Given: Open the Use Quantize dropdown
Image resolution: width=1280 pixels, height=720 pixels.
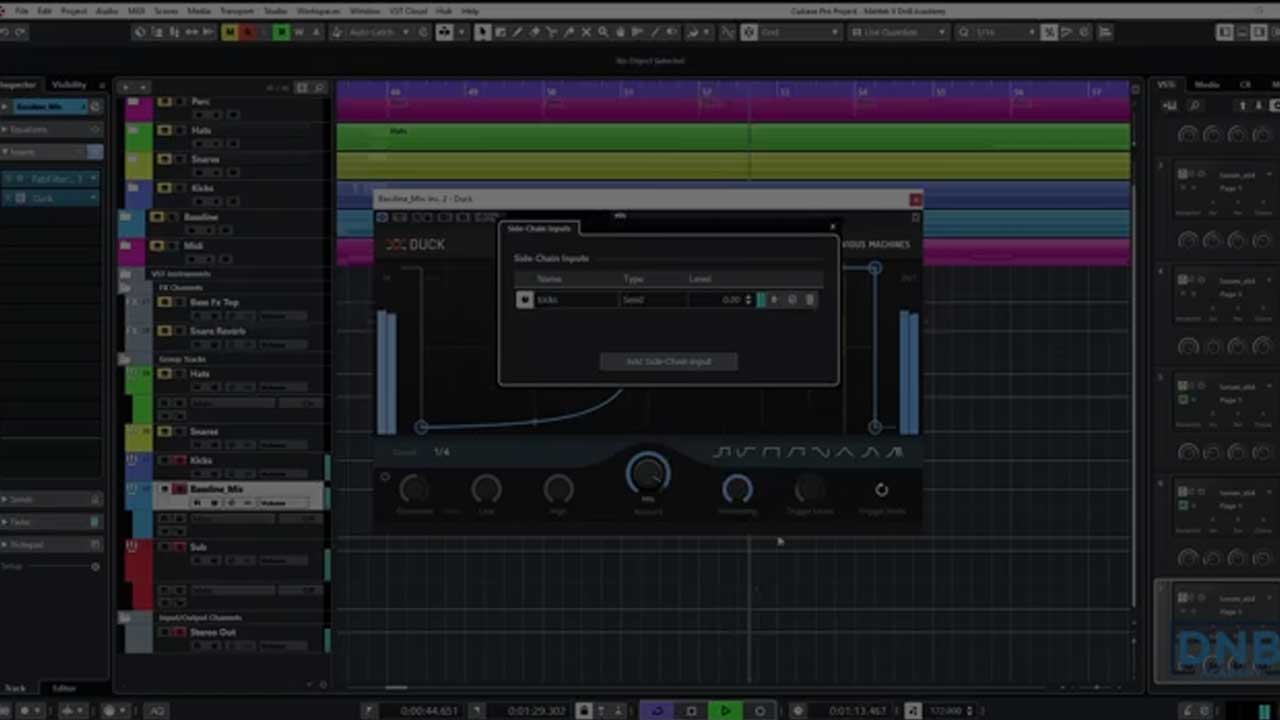Looking at the screenshot, I should [897, 32].
